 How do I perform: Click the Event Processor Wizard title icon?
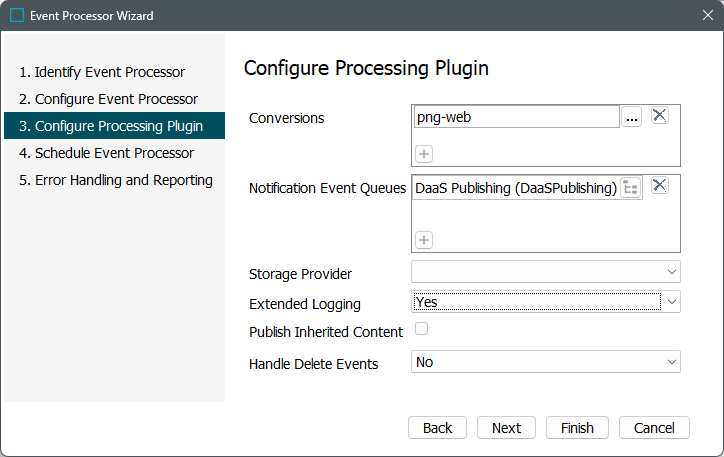17,16
